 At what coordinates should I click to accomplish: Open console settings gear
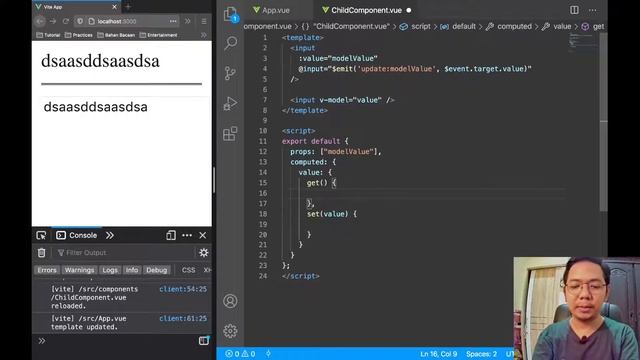pos(204,253)
